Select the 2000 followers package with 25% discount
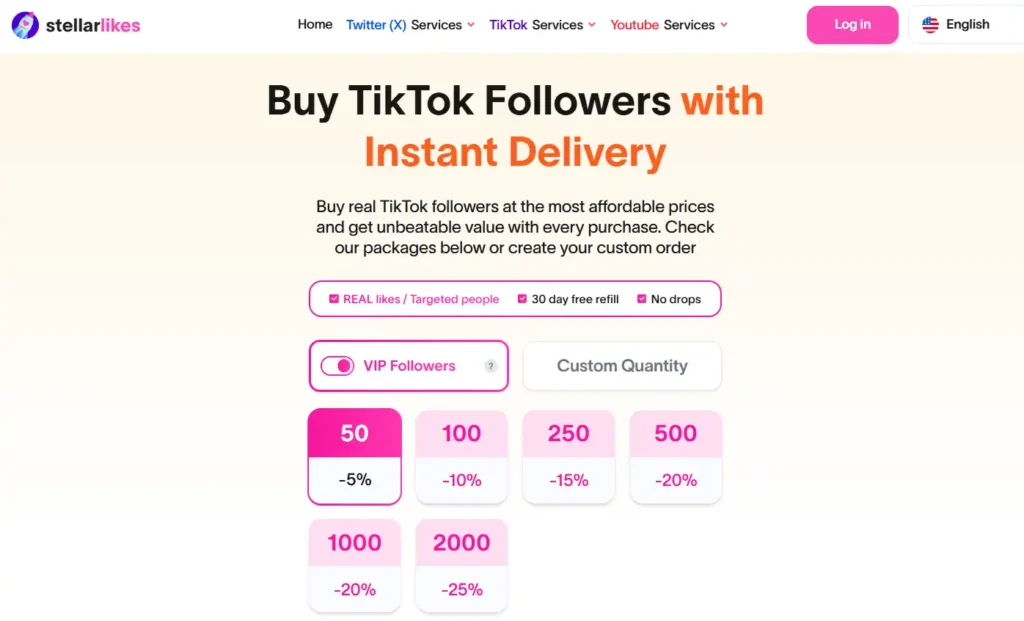 [461, 565]
